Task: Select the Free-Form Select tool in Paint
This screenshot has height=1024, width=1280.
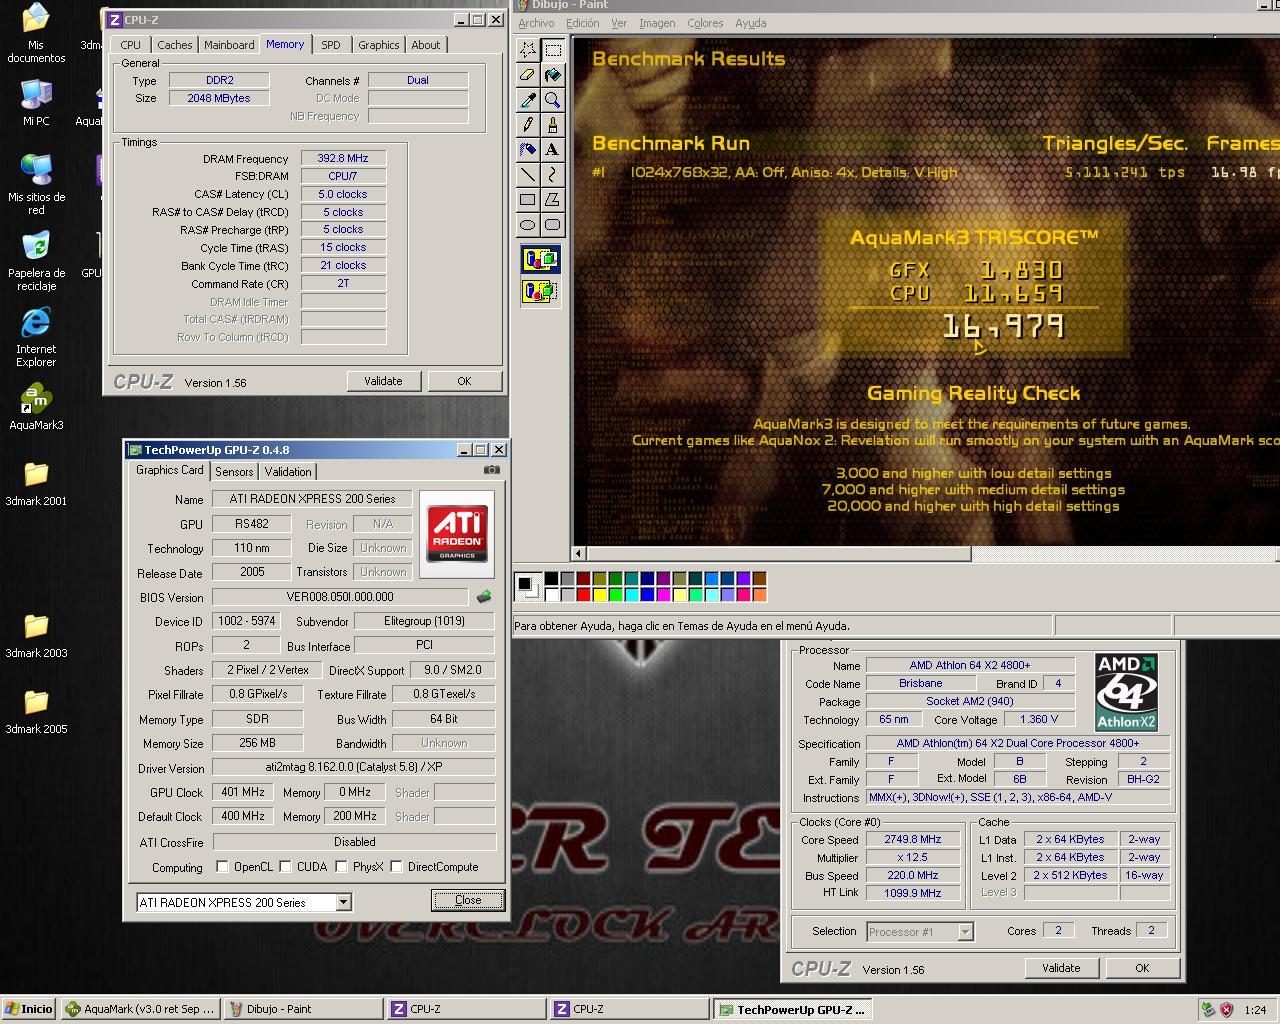Action: point(528,50)
